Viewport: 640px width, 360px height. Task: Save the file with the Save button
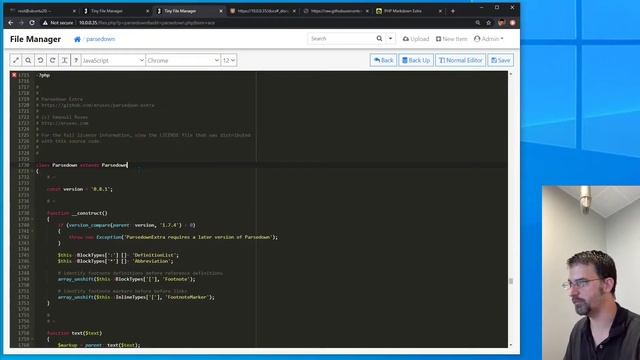[x=500, y=60]
